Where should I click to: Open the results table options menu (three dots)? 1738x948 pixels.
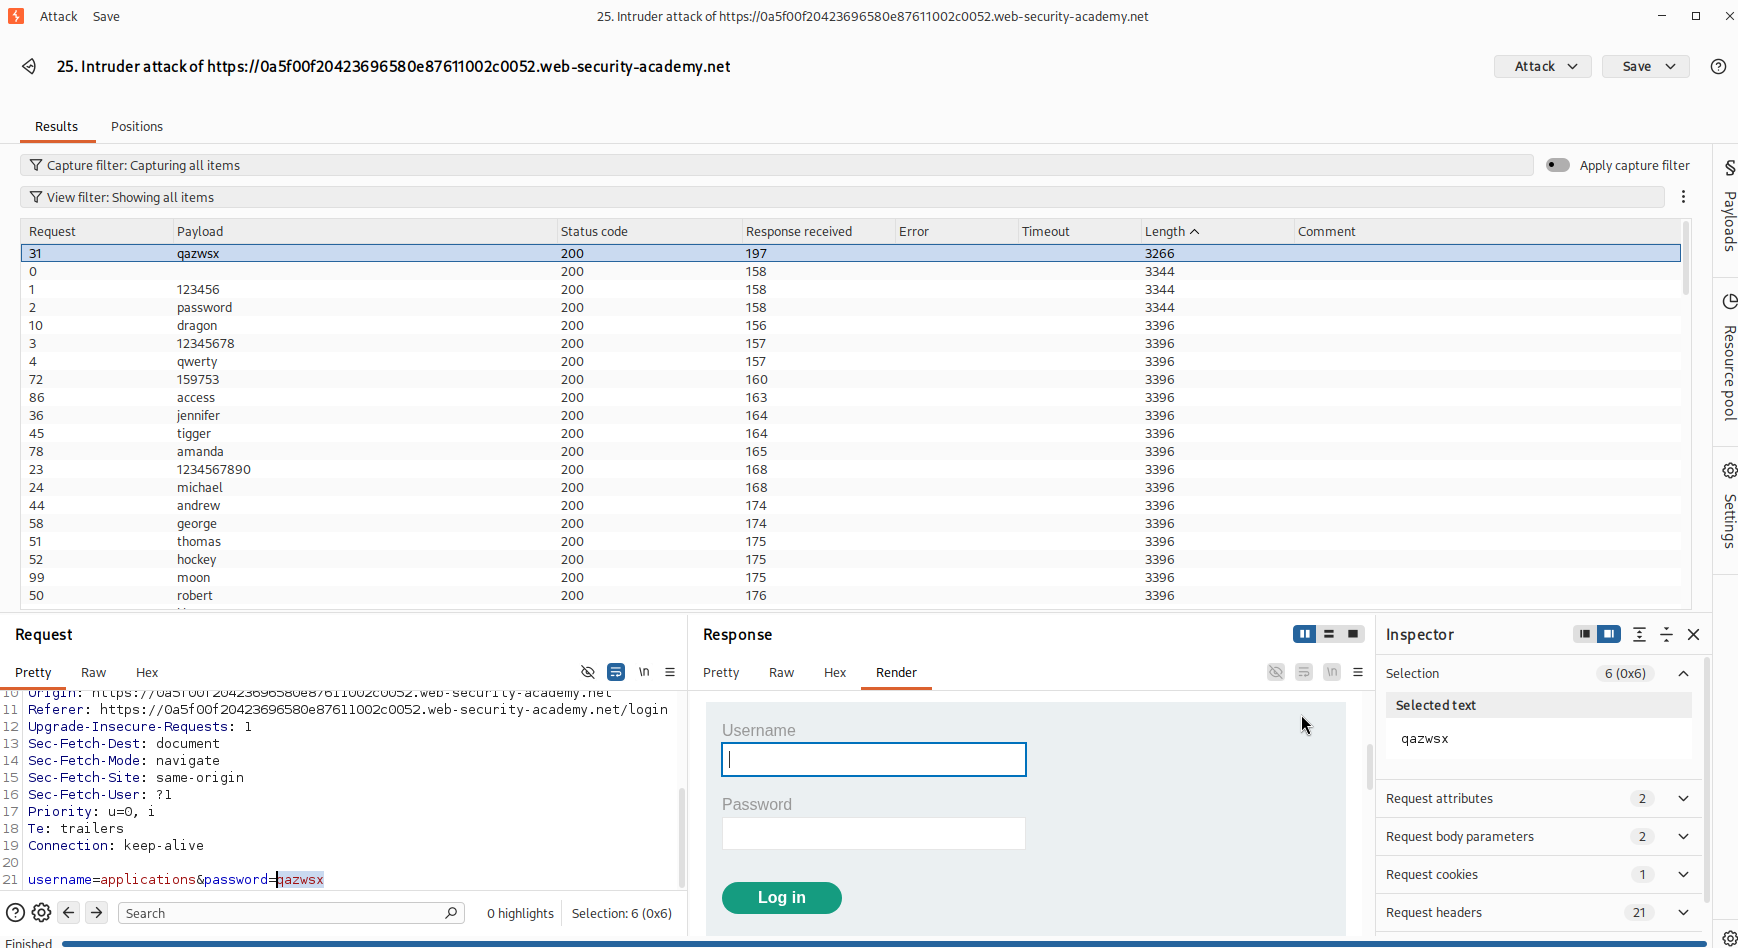point(1683,197)
